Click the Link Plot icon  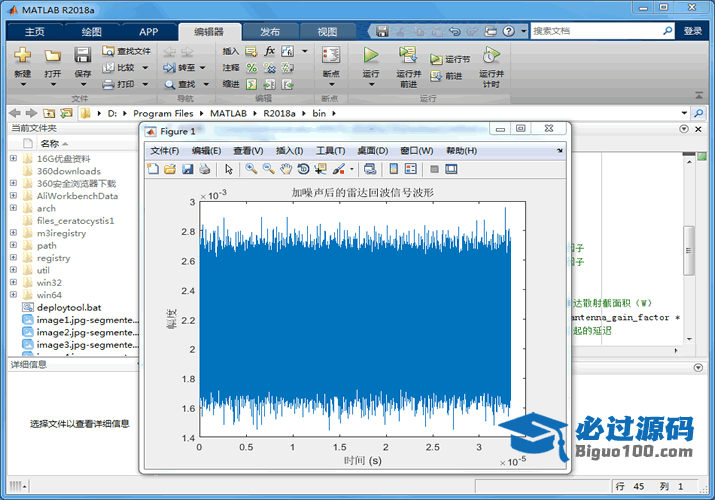(370, 169)
